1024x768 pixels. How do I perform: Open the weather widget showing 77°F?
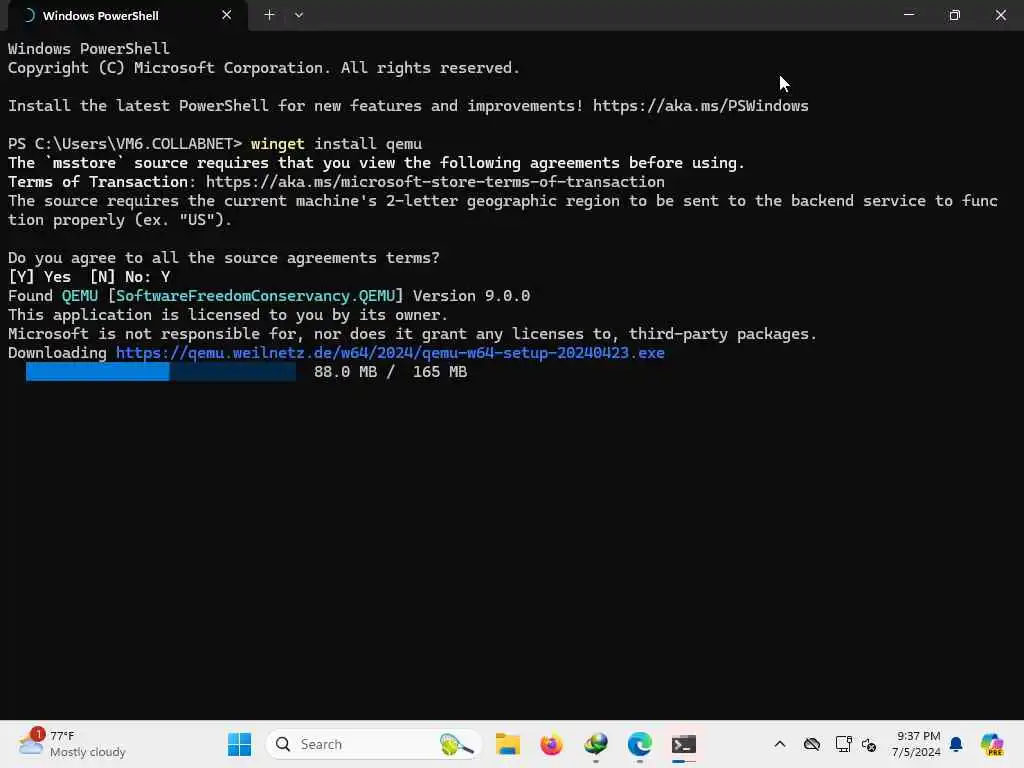[x=72, y=744]
